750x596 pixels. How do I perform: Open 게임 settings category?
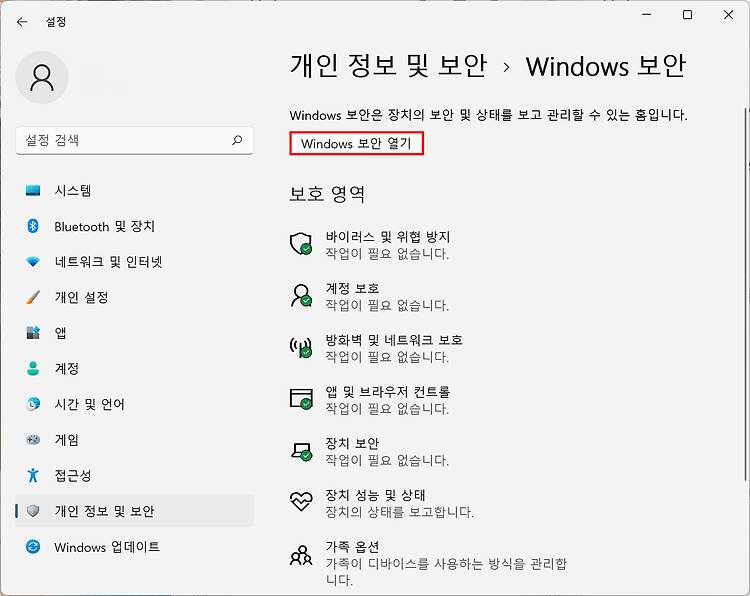(134, 440)
